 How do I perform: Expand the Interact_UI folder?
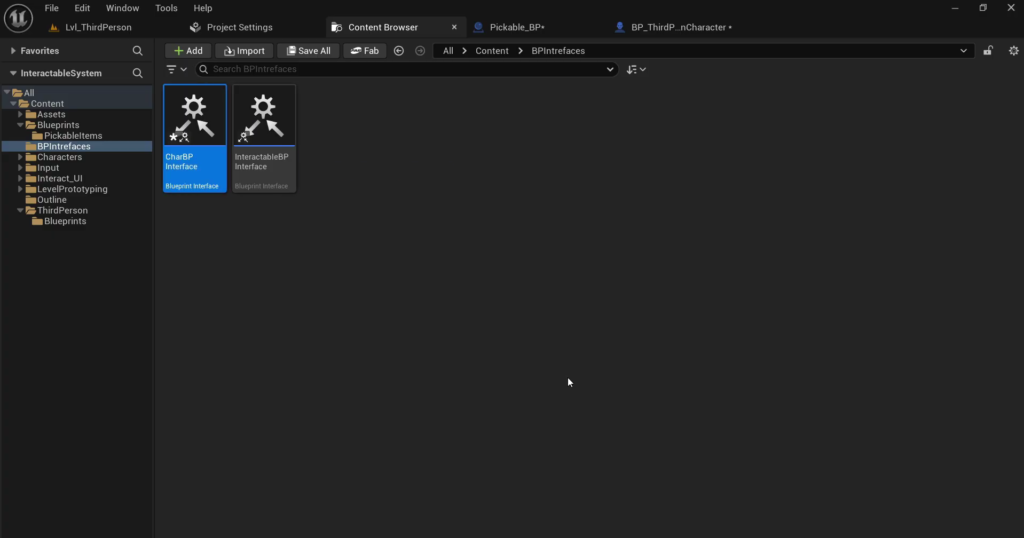tap(20, 178)
